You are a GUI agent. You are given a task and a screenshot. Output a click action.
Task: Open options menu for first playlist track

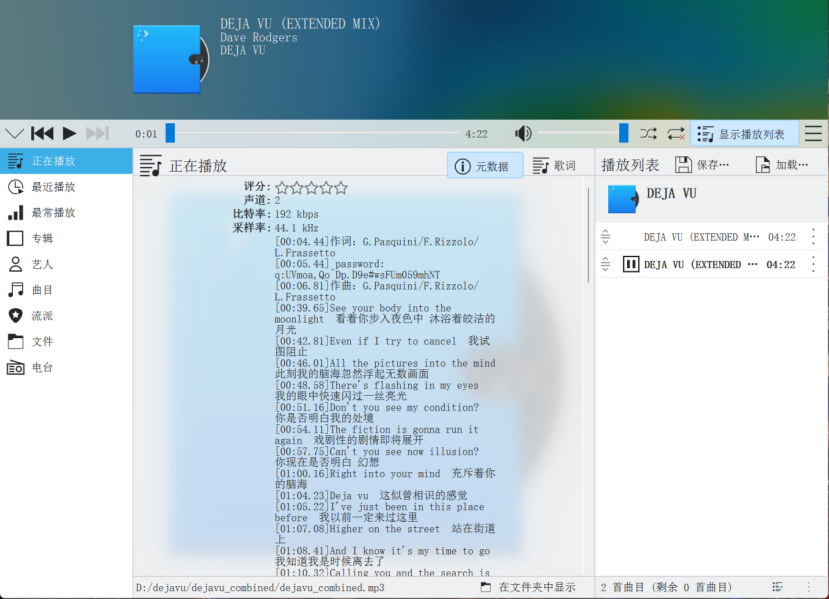[x=813, y=236]
